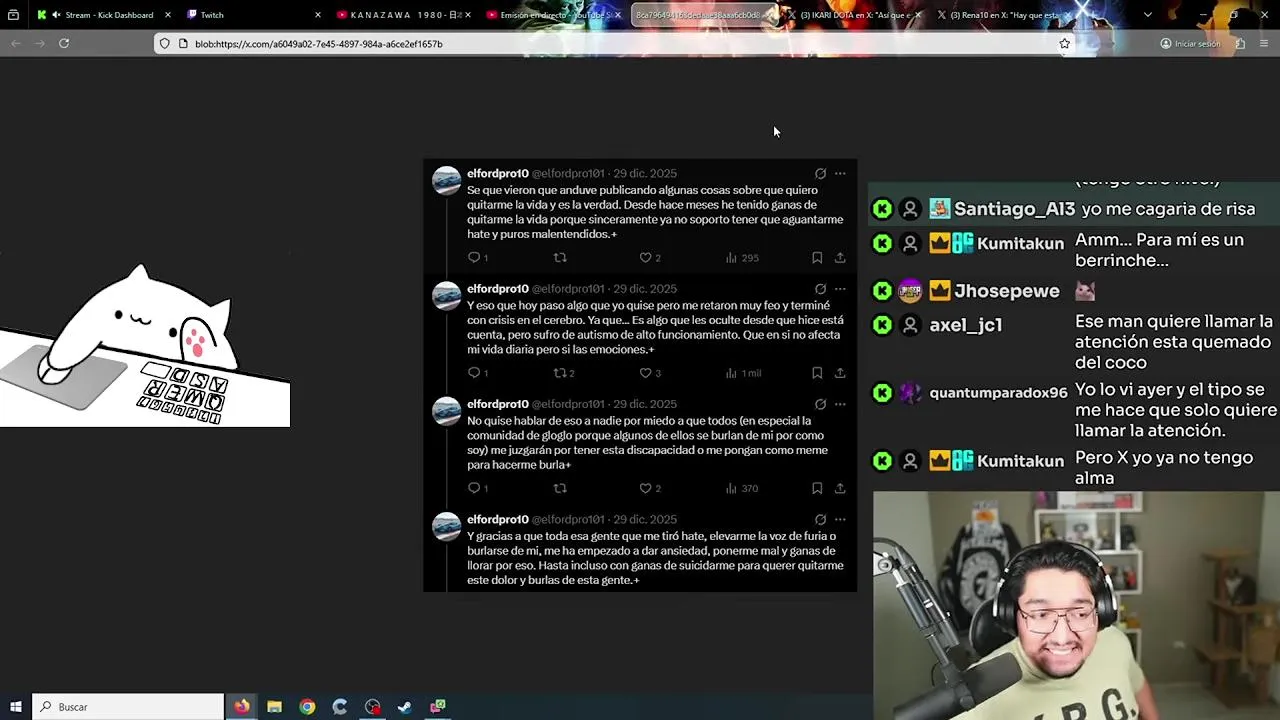
Task: Click axel_jc1 username in chat
Action: point(965,325)
